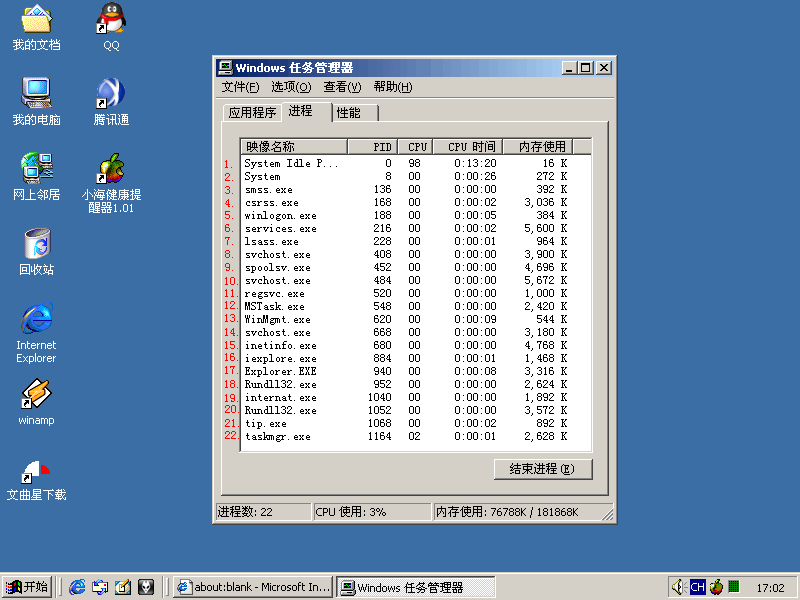
Task: Click the Task Manager title bar icon
Action: pos(224,67)
